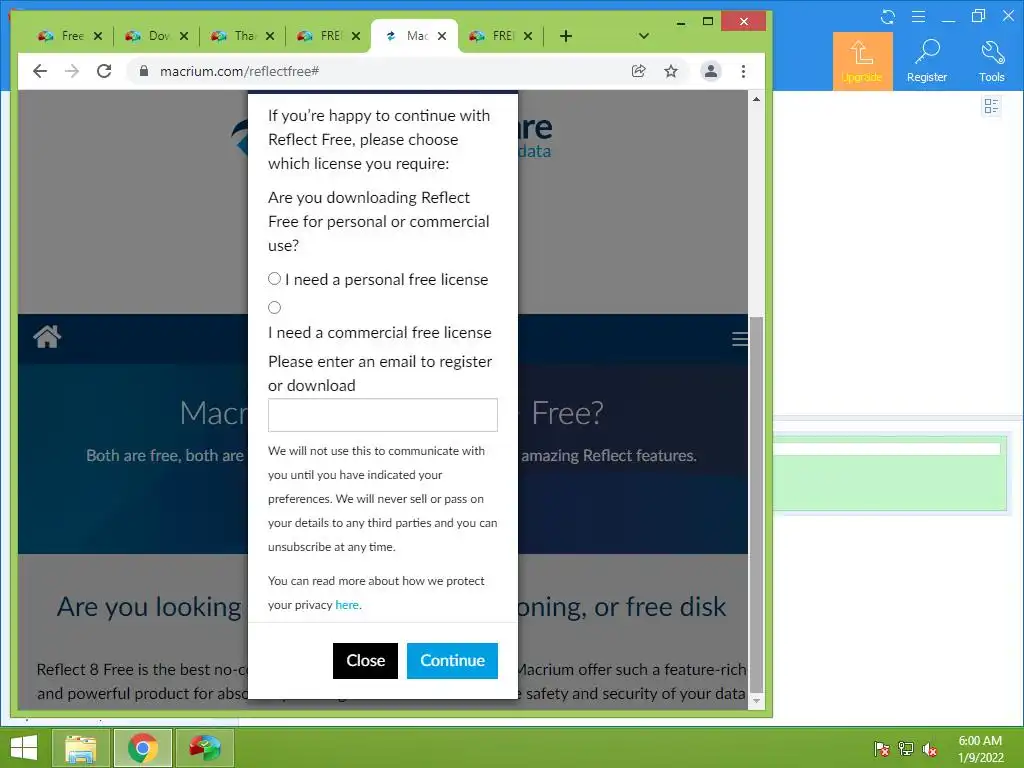Reload the macrium.com page
The image size is (1024, 768).
[104, 71]
